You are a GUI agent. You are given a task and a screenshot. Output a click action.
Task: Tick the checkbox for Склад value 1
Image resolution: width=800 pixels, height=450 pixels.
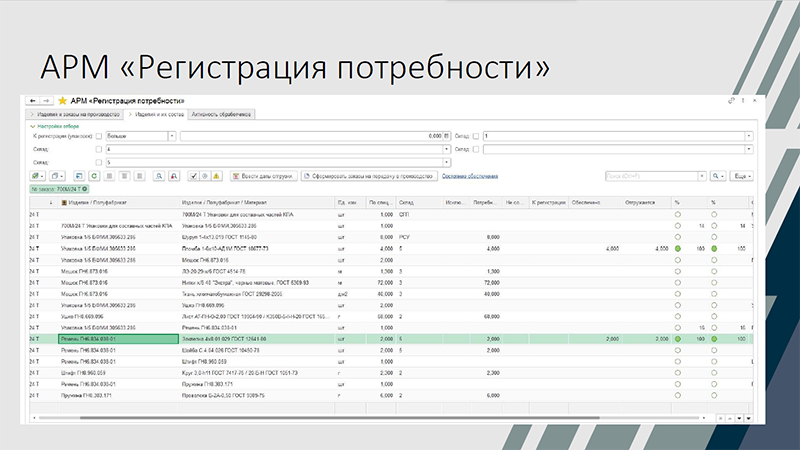coord(476,135)
